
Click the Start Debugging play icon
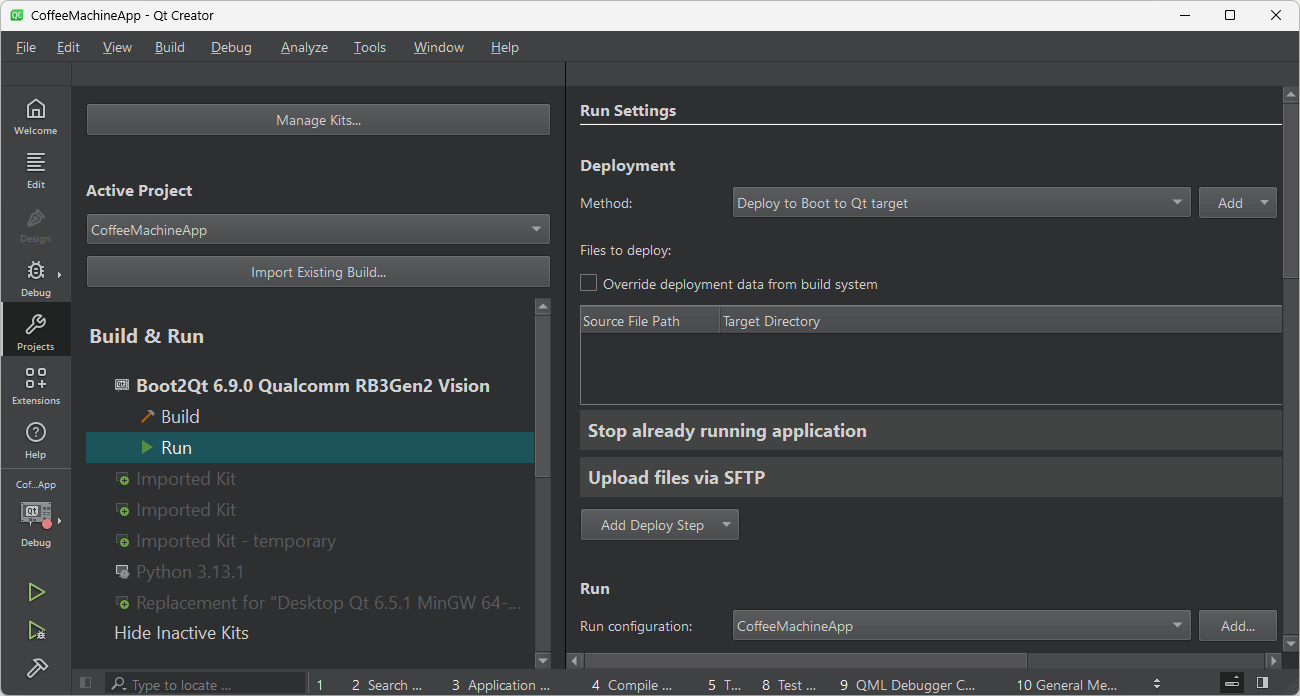click(36, 630)
